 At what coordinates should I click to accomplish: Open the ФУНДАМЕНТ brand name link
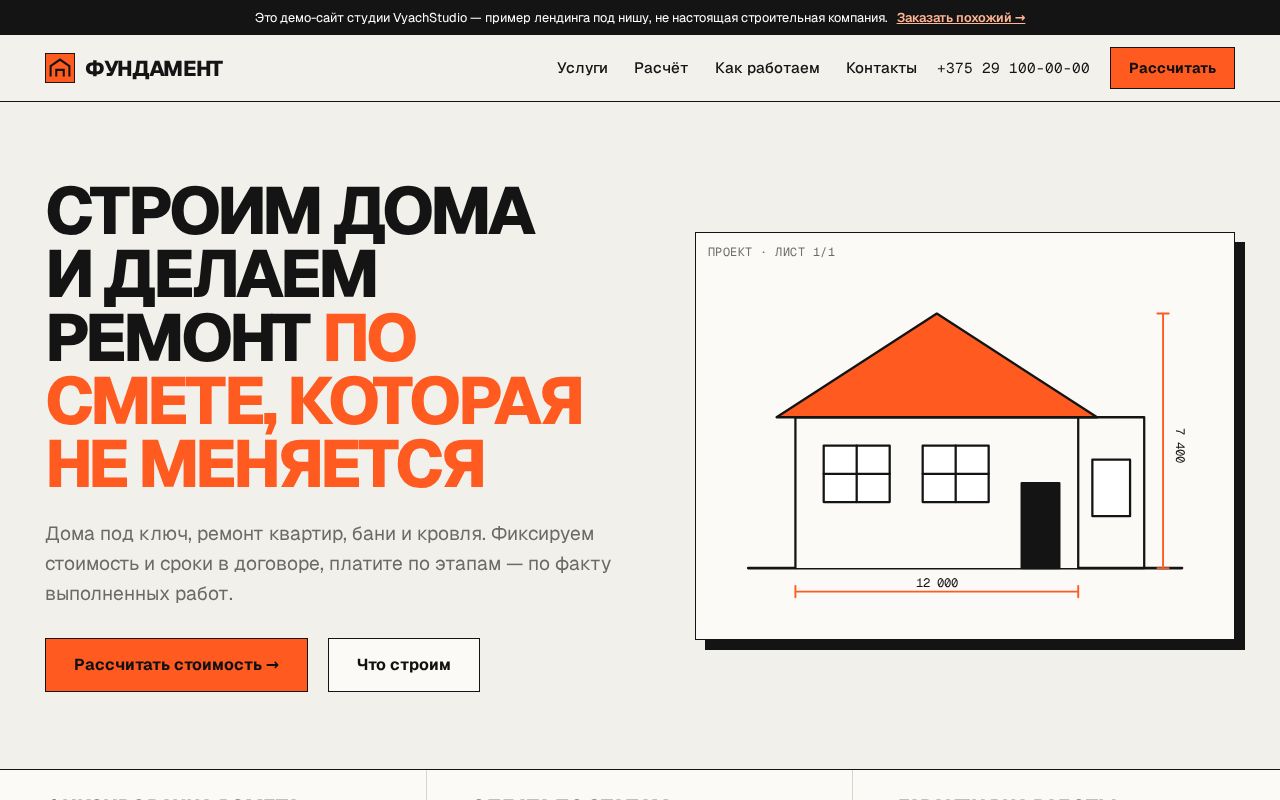pyautogui.click(x=154, y=68)
